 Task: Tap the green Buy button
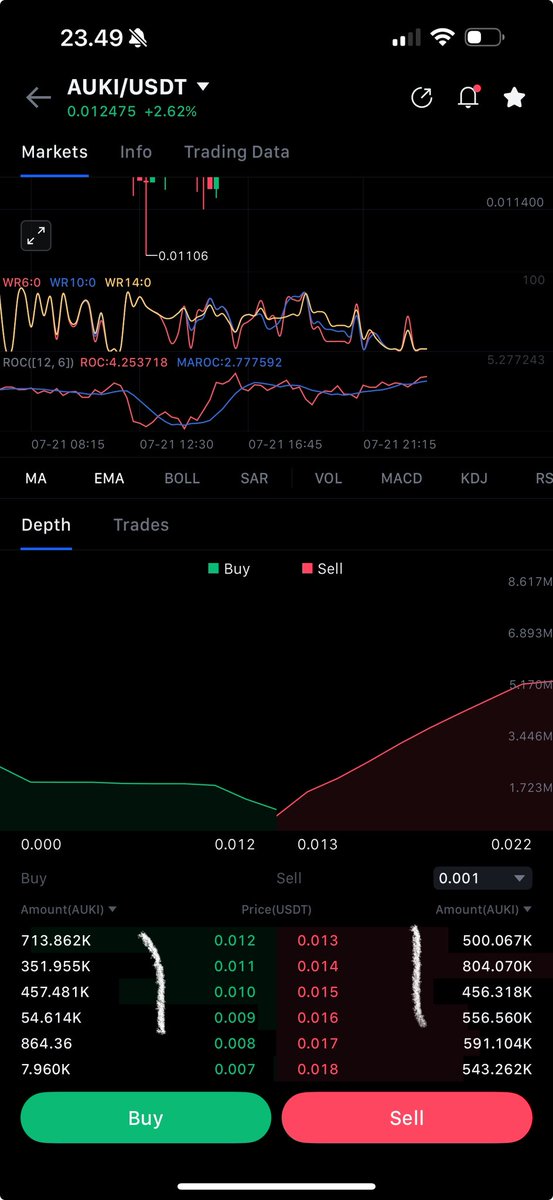(146, 1117)
